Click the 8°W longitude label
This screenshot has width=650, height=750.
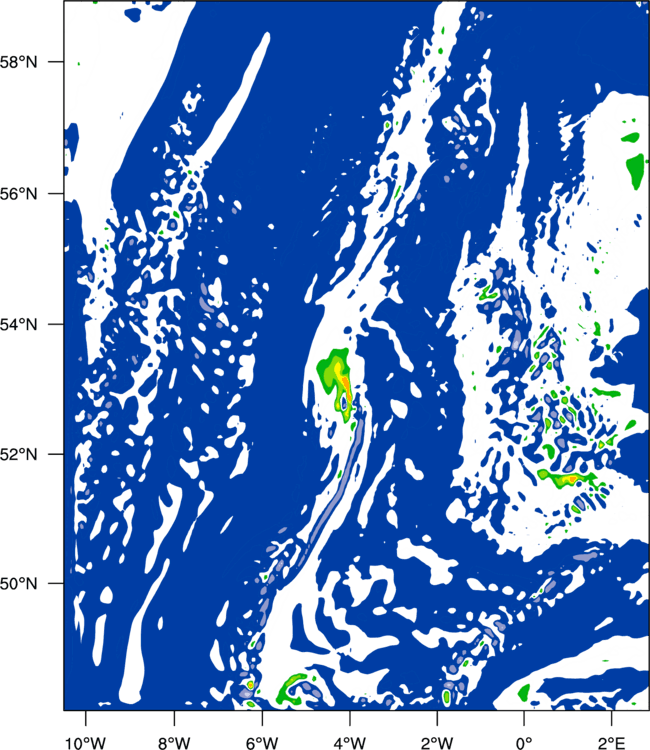pos(174,743)
